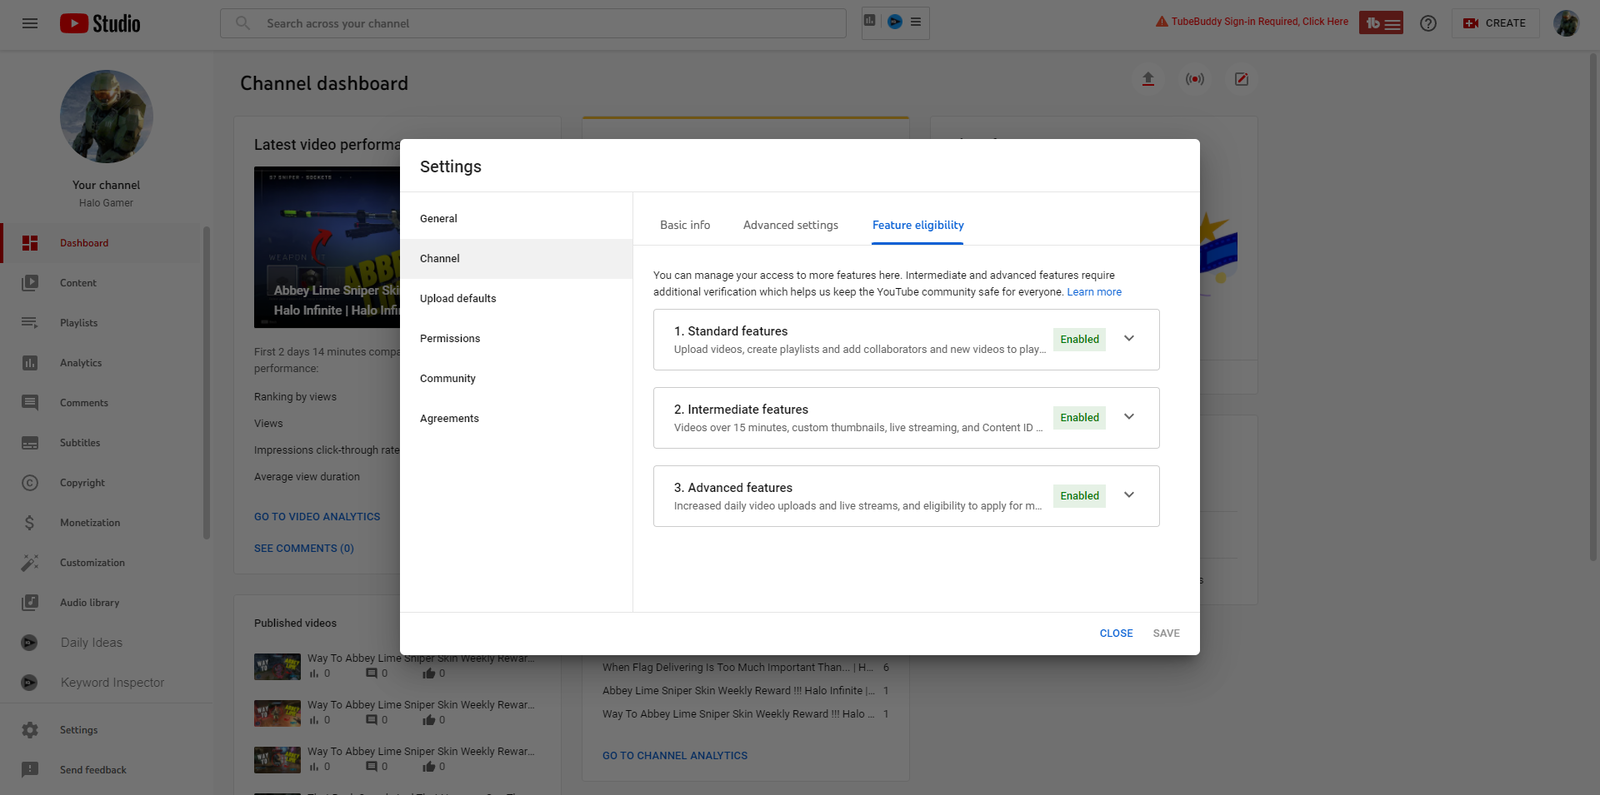Image resolution: width=1600 pixels, height=795 pixels.
Task: Click GO TO VIDEO ANALYTICS link
Action: pyautogui.click(x=317, y=517)
